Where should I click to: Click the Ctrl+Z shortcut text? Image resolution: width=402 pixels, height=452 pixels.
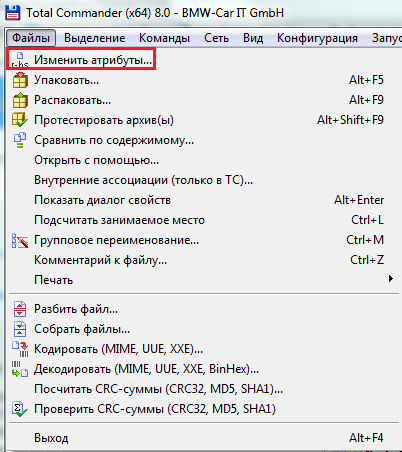click(367, 260)
